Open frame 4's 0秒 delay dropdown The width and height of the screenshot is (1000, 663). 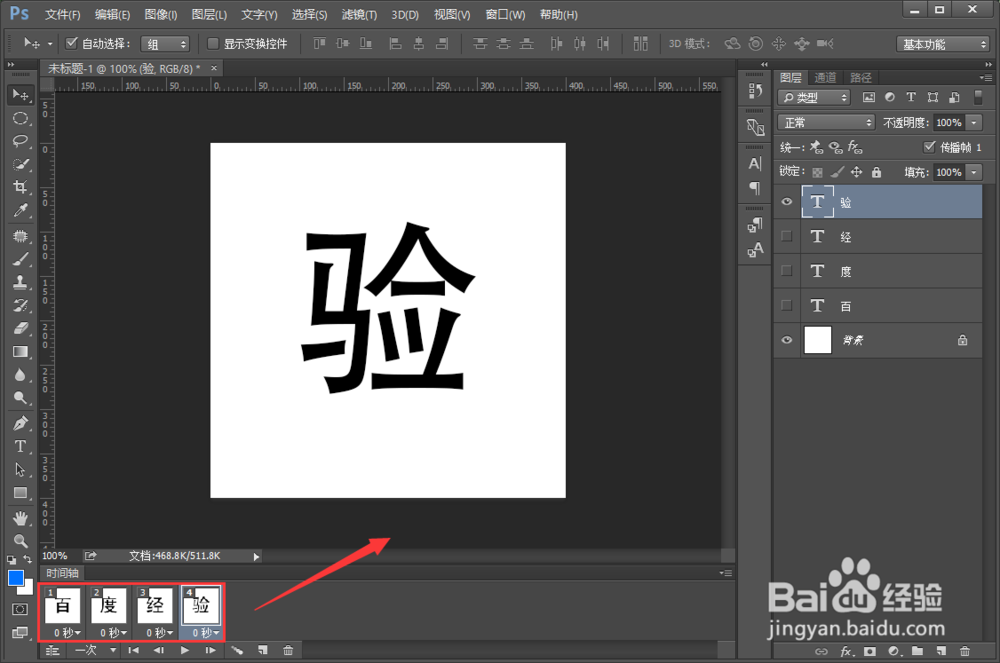203,632
